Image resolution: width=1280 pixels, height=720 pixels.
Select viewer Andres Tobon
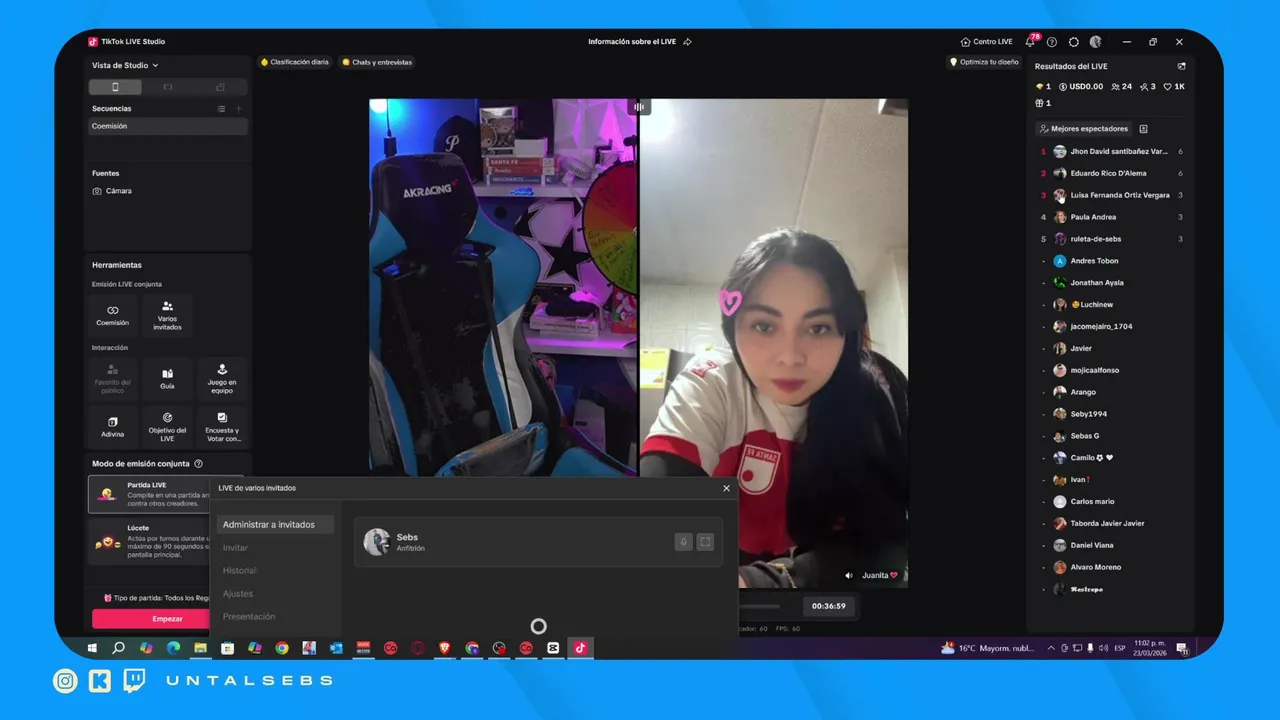(1112, 261)
